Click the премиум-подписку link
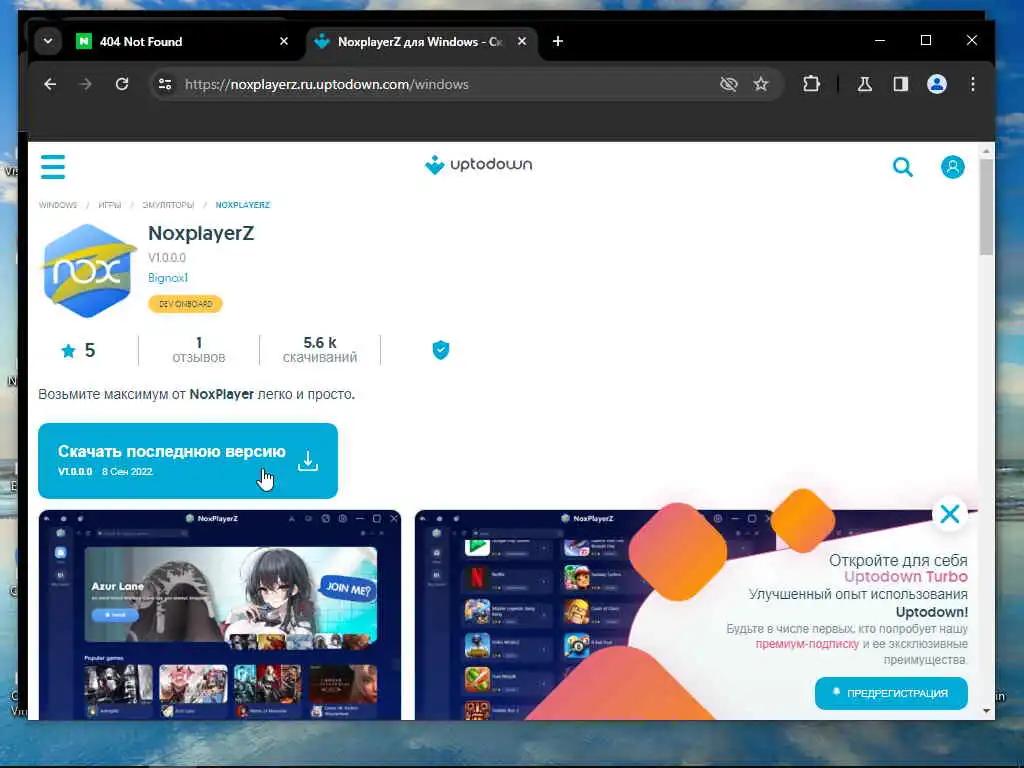The width and height of the screenshot is (1024, 768). tap(807, 644)
